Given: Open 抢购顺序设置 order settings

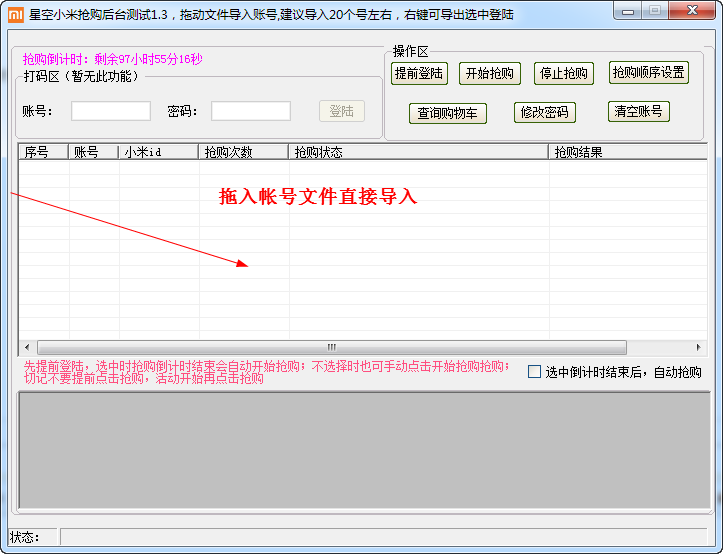Looking at the screenshot, I should 648,72.
